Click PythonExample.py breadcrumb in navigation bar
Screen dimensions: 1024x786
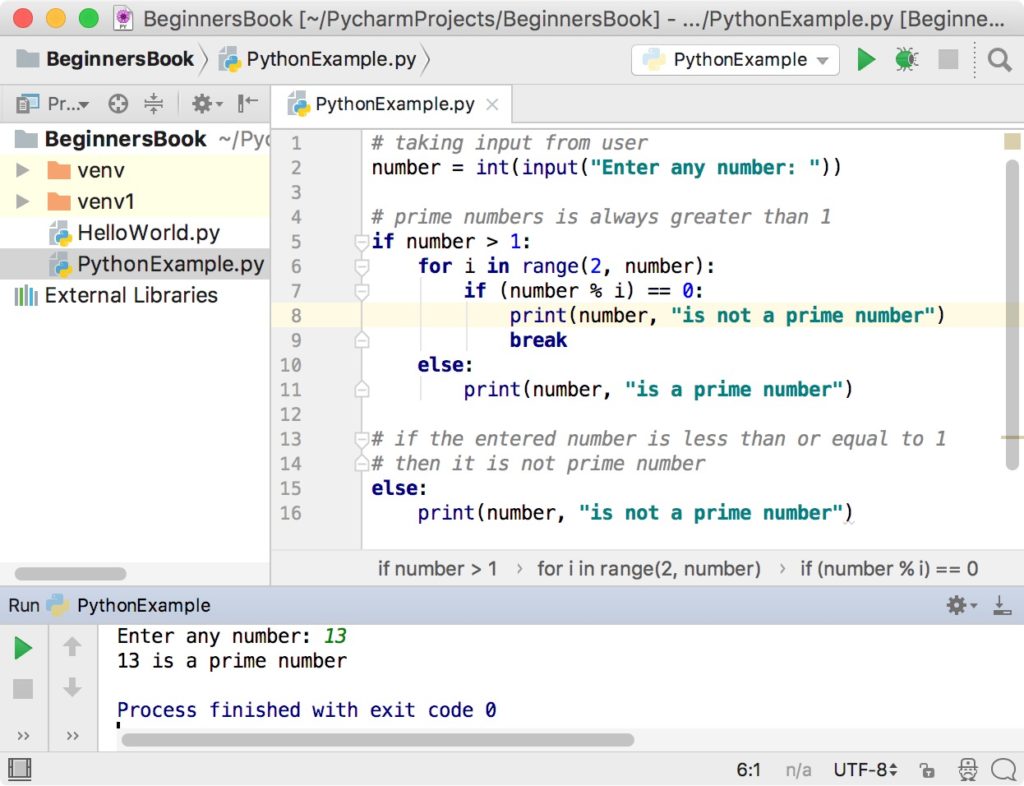(317, 59)
